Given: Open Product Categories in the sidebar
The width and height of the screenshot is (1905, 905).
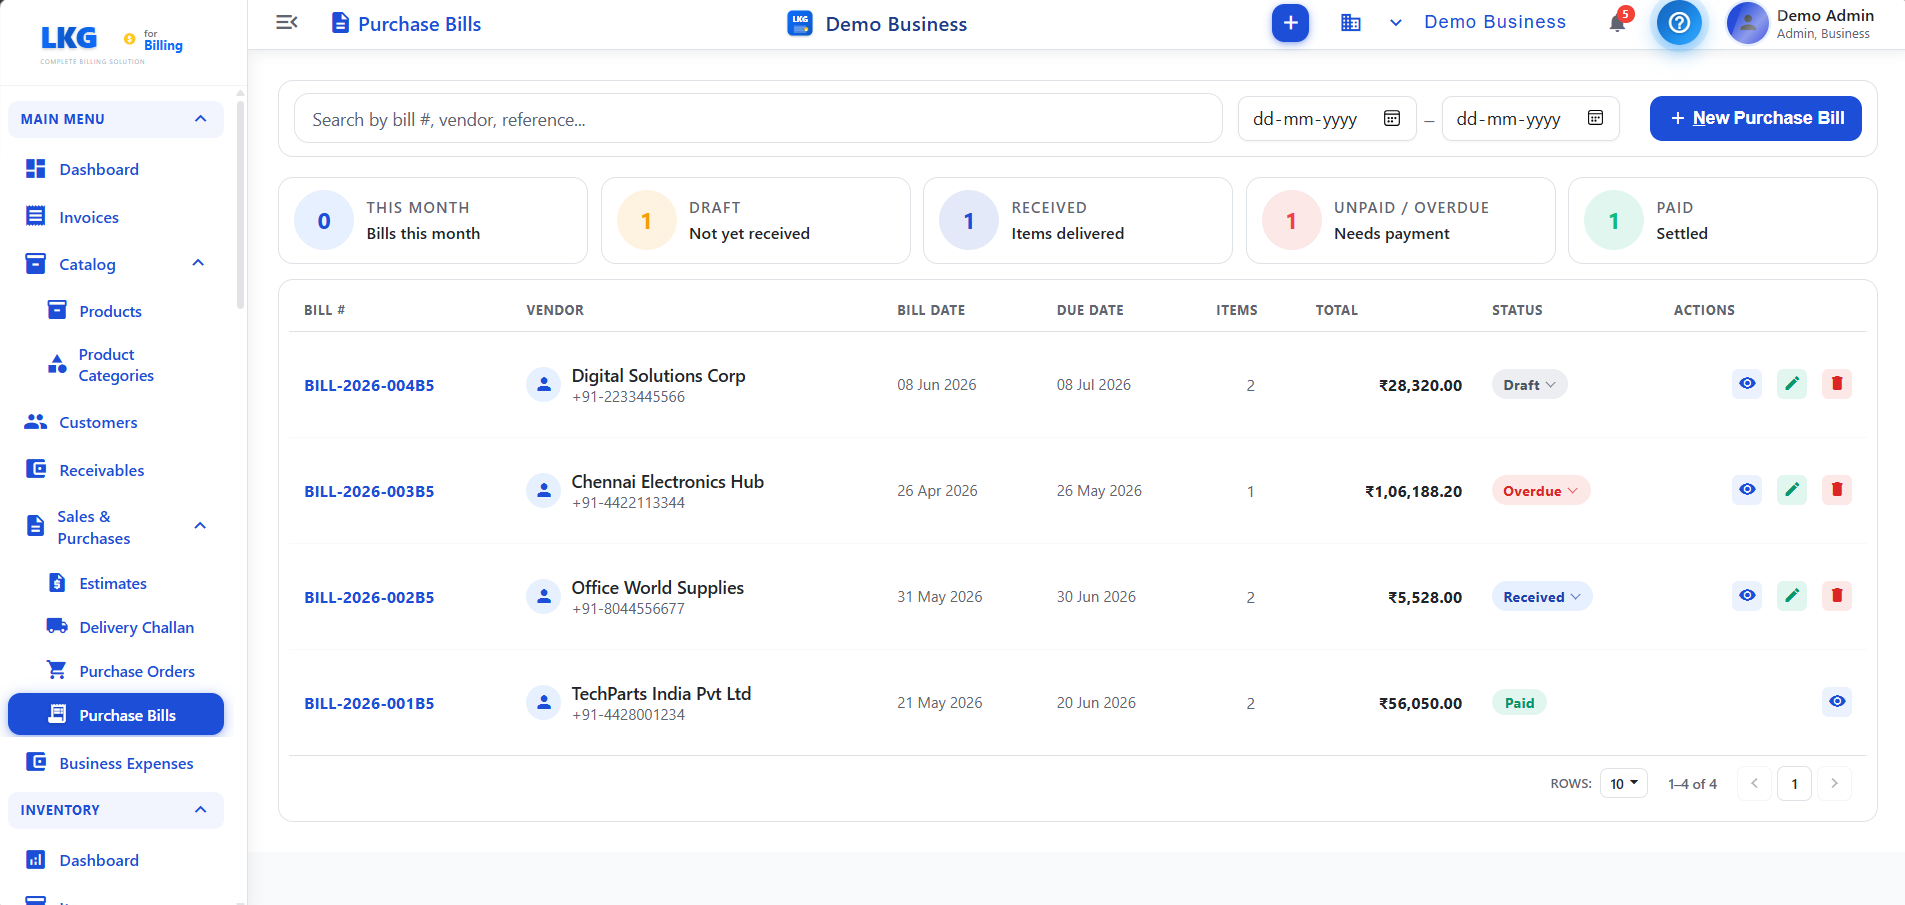Looking at the screenshot, I should (116, 365).
